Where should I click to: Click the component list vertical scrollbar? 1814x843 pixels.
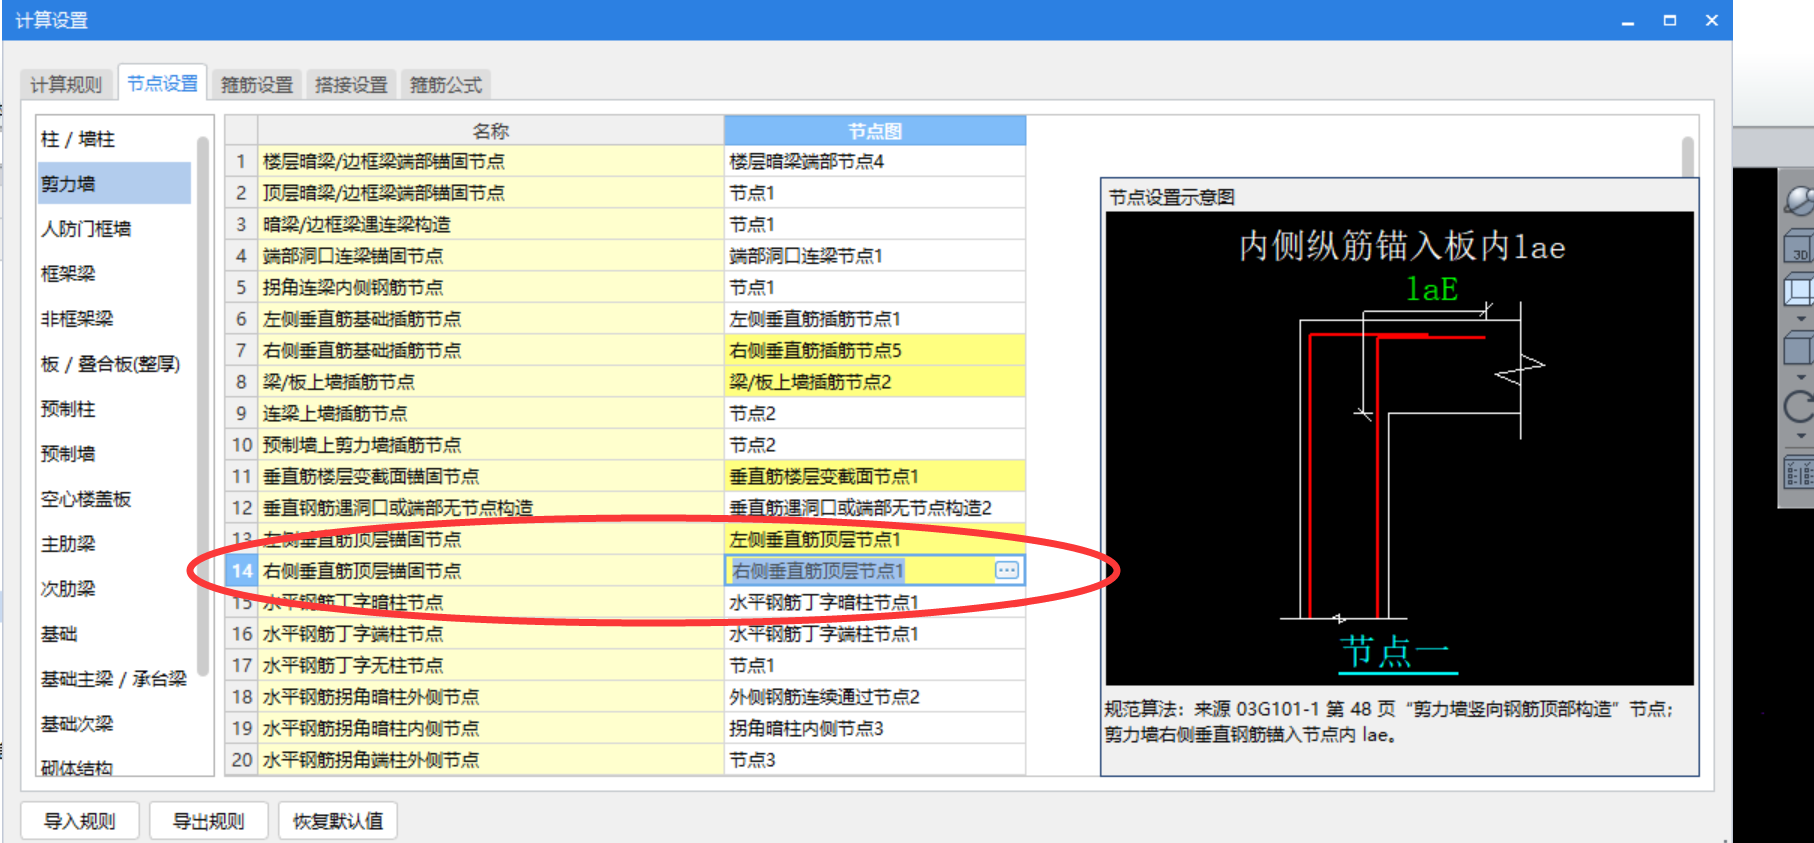click(203, 405)
